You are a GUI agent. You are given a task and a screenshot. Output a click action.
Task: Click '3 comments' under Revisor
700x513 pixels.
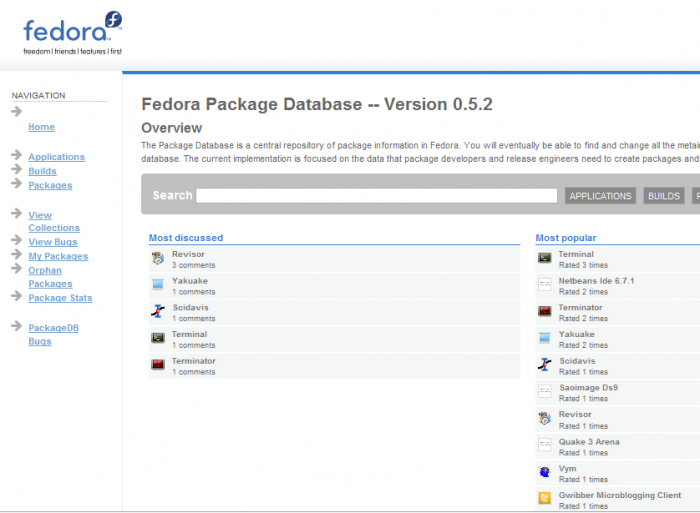[x=194, y=265]
